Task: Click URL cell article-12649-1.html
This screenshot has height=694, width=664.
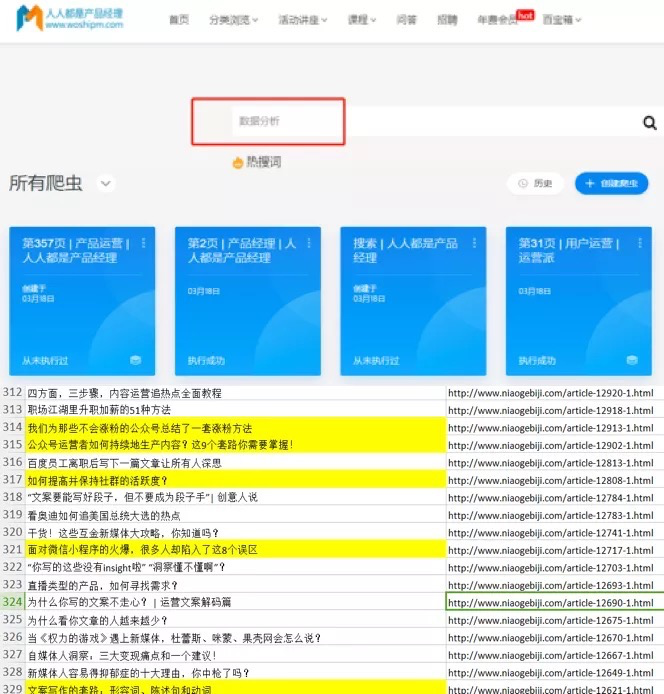Action: (x=555, y=673)
